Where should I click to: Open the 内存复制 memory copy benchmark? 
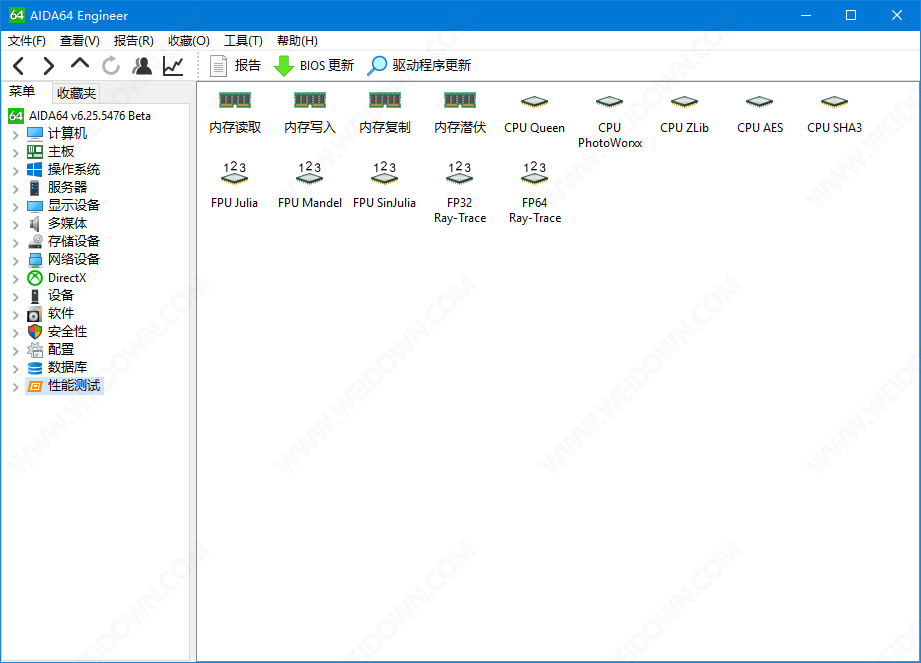point(385,113)
